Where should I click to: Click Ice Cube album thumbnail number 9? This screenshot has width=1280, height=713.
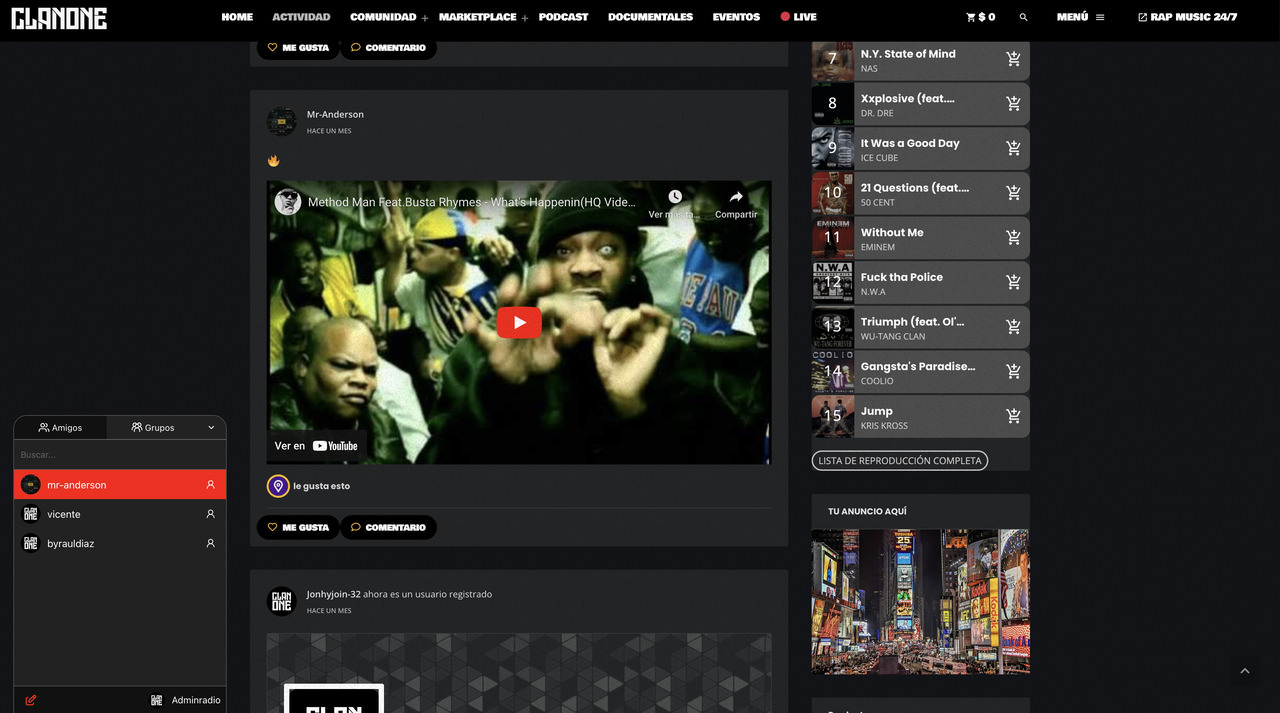tap(833, 148)
